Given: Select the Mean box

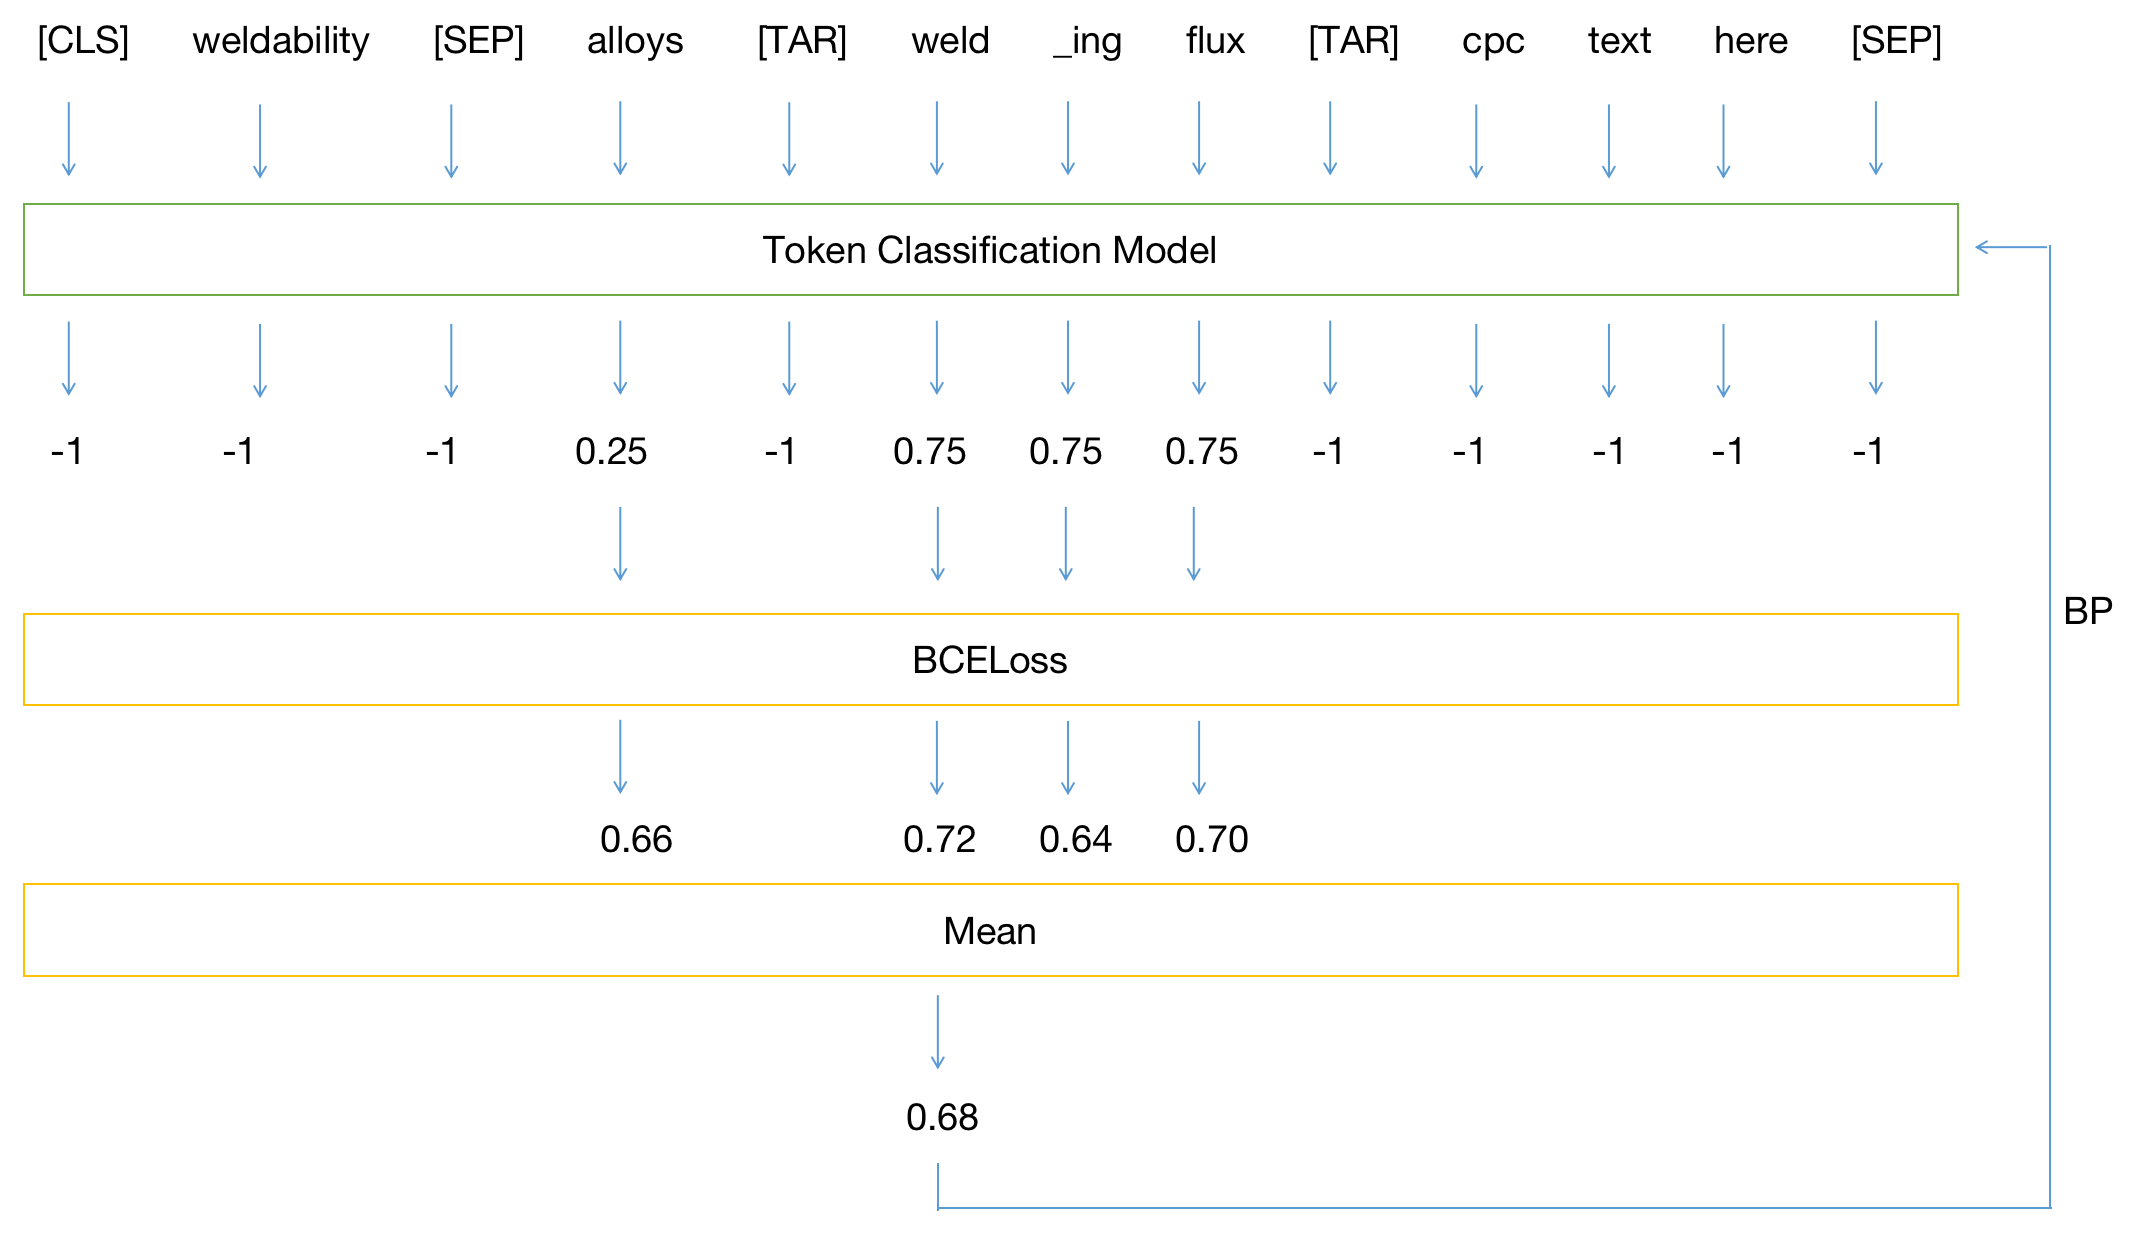Looking at the screenshot, I should [990, 931].
